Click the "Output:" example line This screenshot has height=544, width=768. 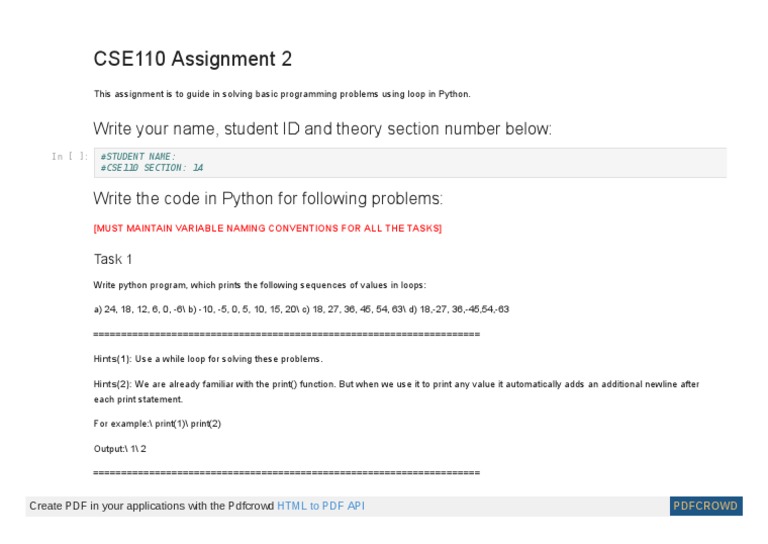[120, 449]
